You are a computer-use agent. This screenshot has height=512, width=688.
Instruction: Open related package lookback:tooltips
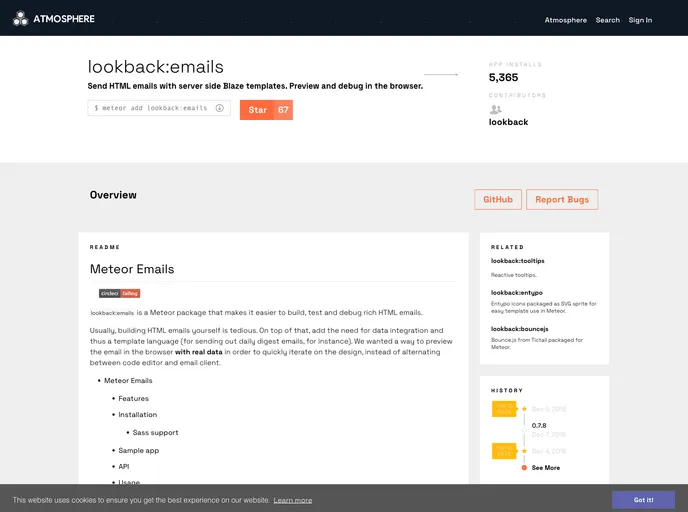coord(517,261)
